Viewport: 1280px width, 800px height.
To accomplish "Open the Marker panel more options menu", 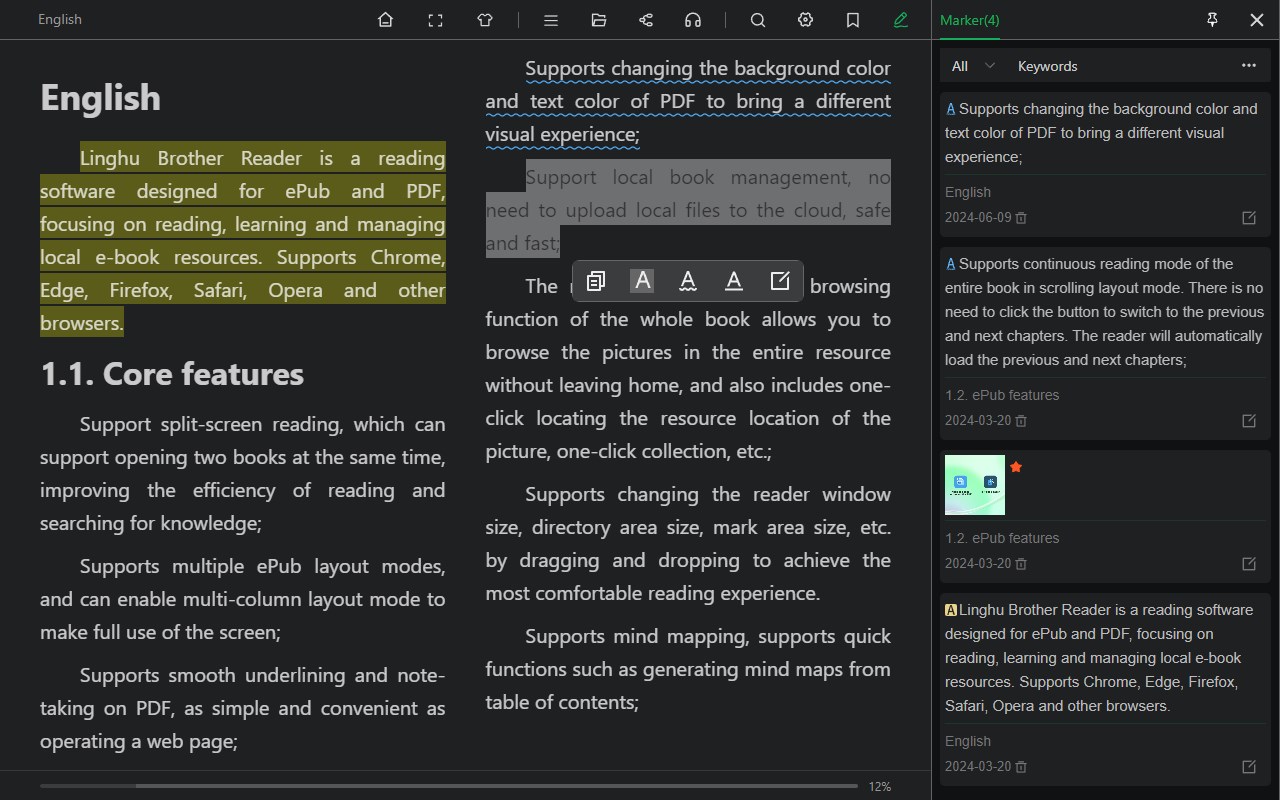I will click(x=1249, y=66).
